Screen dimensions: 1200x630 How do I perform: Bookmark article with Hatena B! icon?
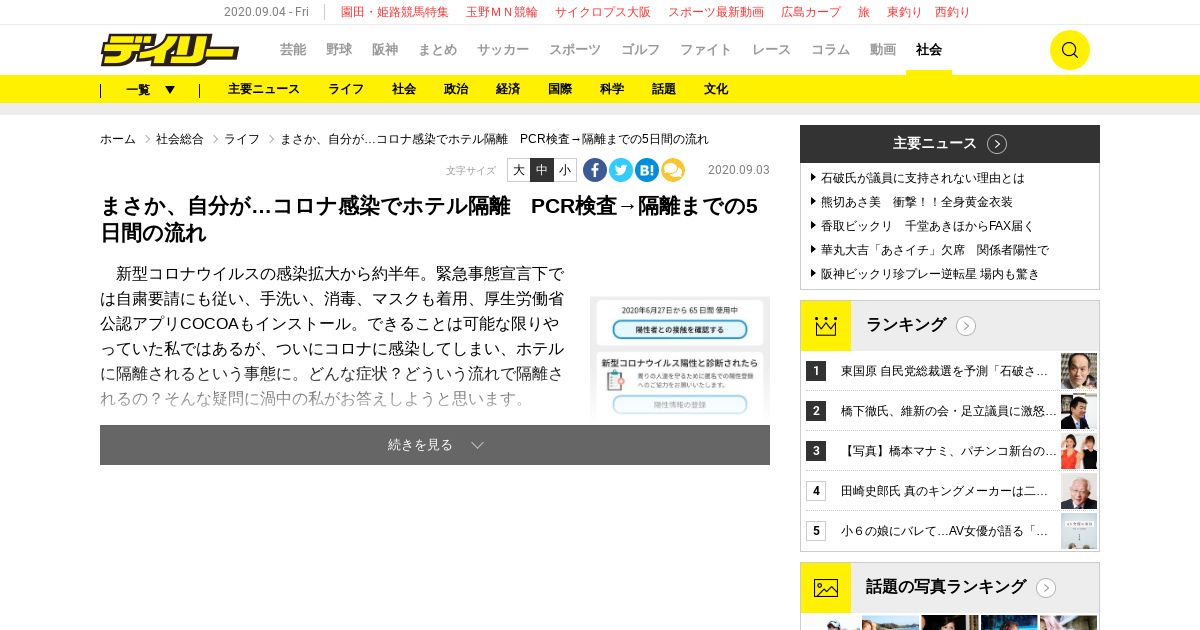point(647,170)
